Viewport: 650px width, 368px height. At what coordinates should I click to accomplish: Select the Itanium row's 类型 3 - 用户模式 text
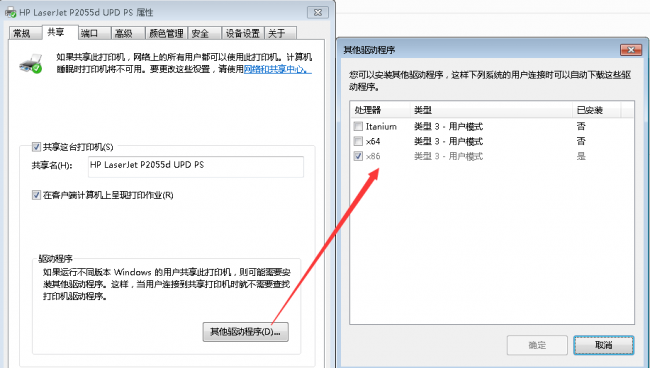(449, 126)
